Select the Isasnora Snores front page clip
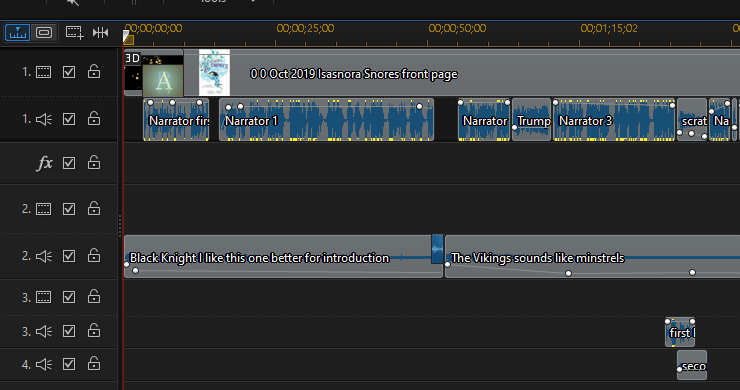Screen dimensions: 740x390 tap(462, 73)
